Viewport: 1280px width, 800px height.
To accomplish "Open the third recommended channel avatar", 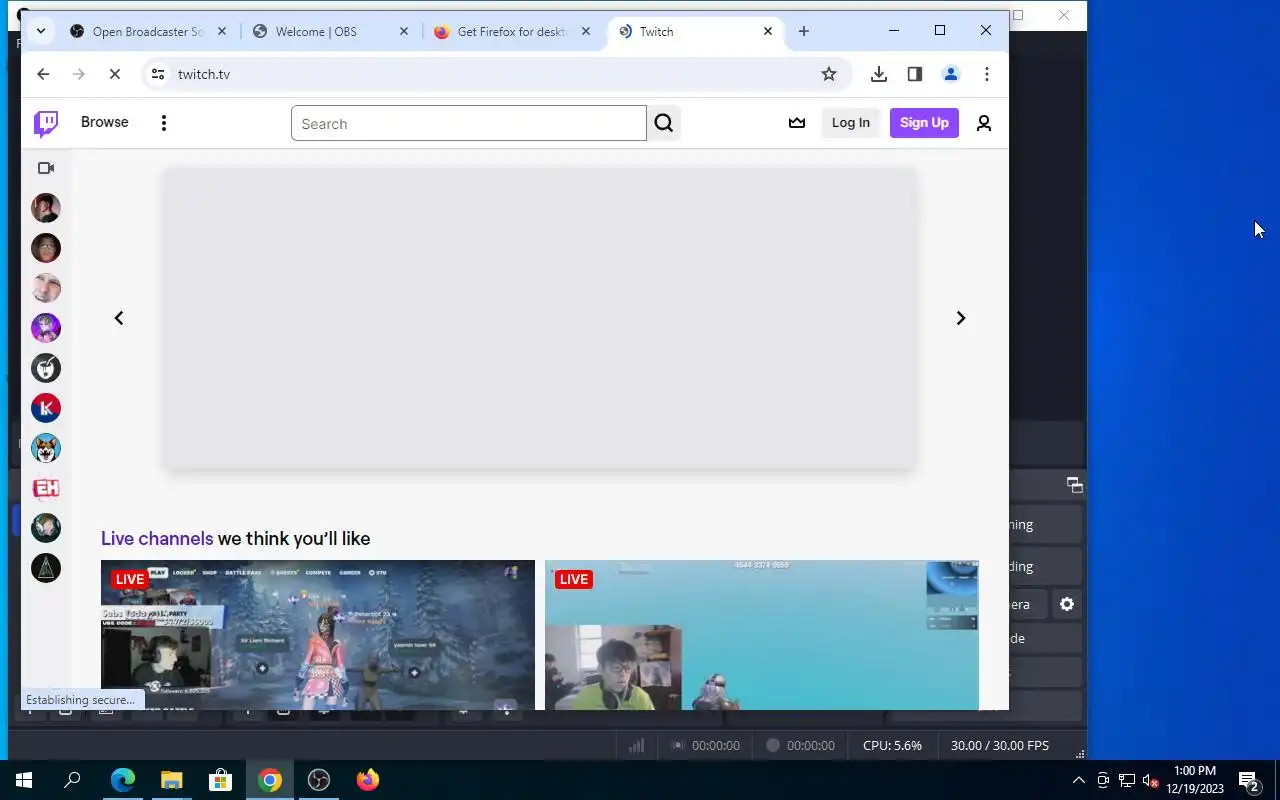I will point(46,288).
